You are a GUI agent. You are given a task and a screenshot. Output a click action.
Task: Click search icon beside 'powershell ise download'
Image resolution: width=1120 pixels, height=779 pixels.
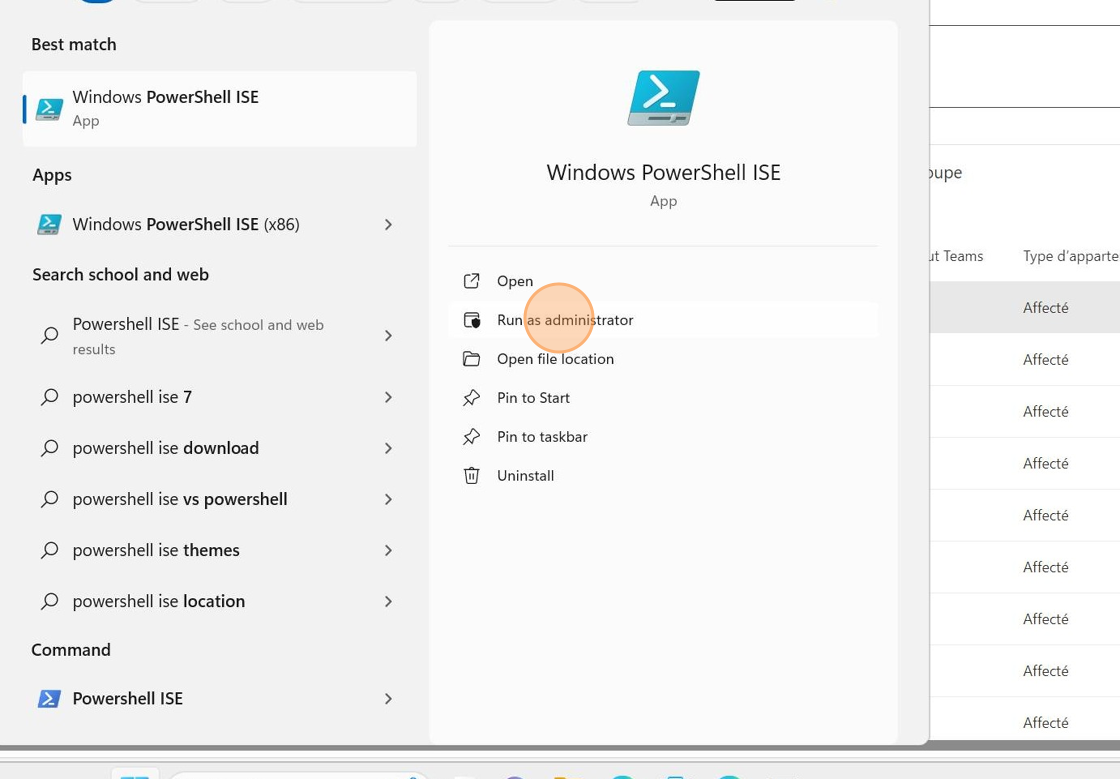click(x=49, y=448)
